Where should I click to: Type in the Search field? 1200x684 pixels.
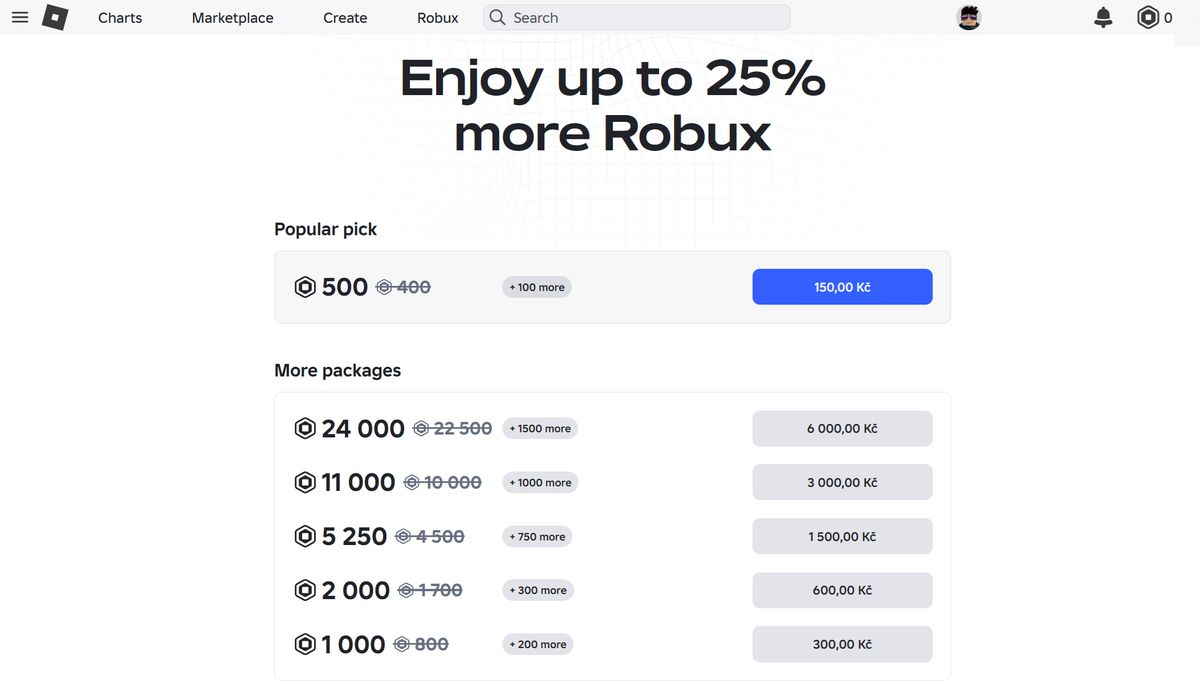tap(645, 18)
